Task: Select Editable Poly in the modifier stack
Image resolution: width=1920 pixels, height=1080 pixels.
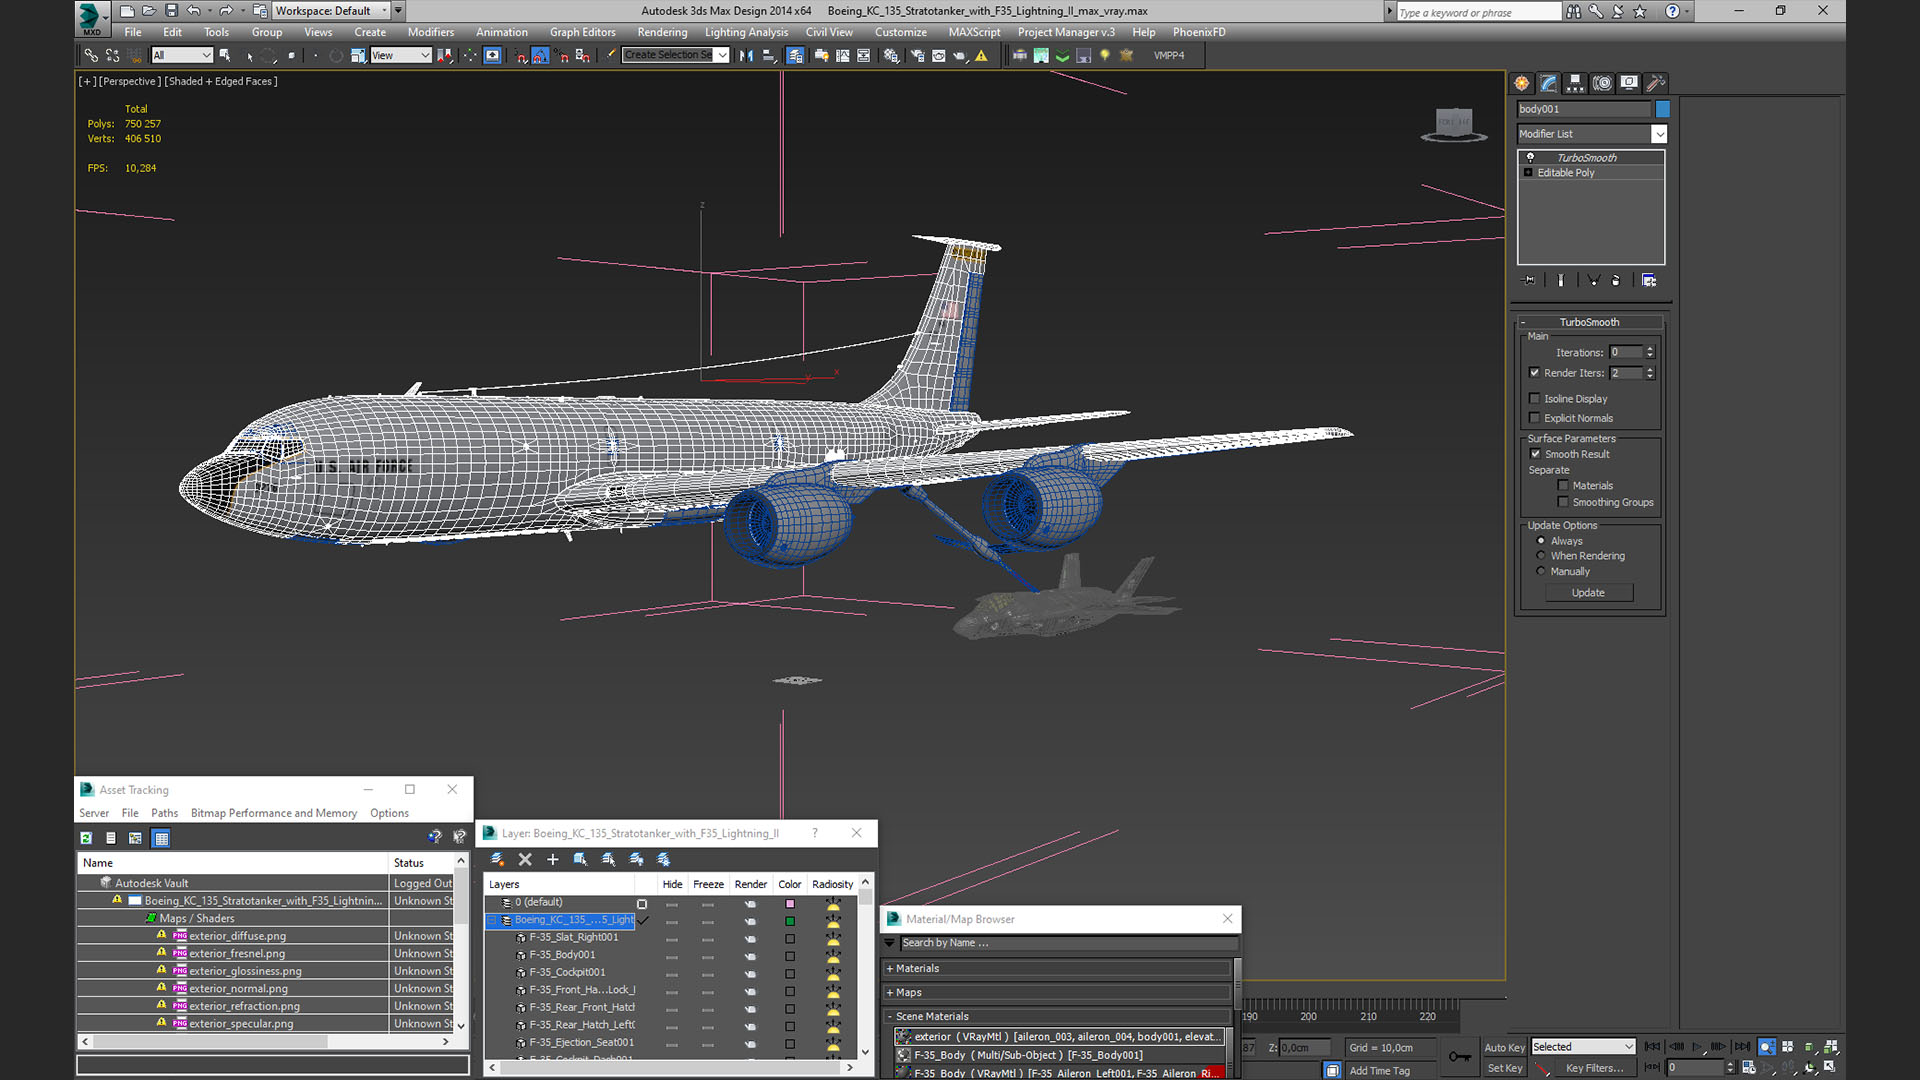Action: (1566, 173)
